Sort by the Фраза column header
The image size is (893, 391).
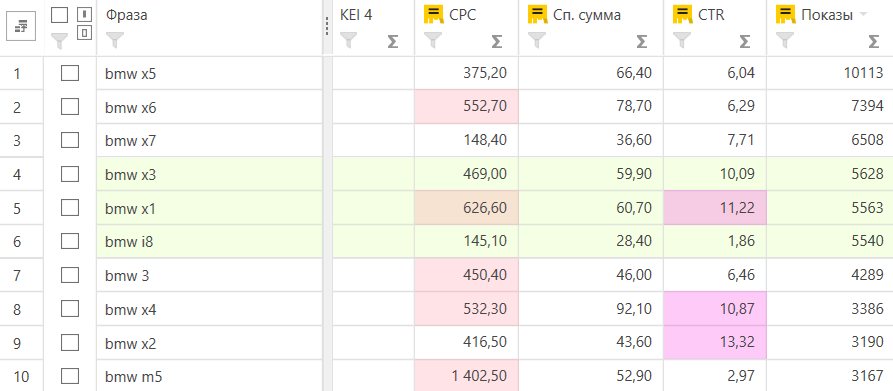click(x=126, y=15)
